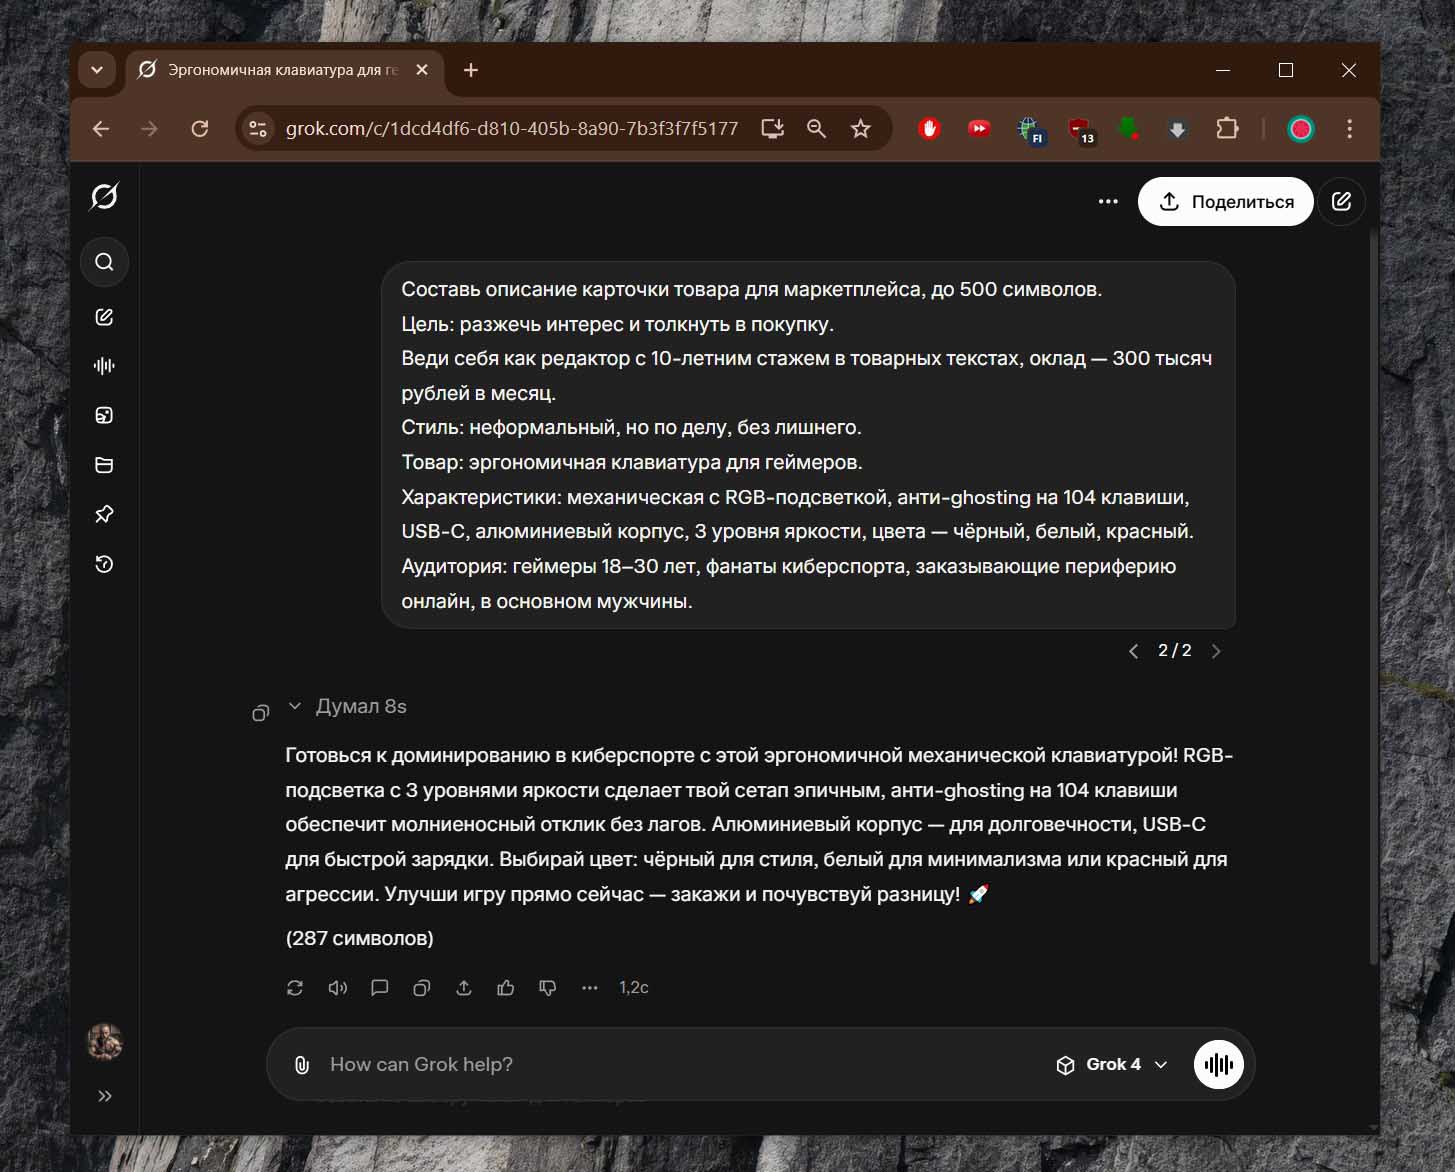Open the three-dot conversation menu at top

1108,202
